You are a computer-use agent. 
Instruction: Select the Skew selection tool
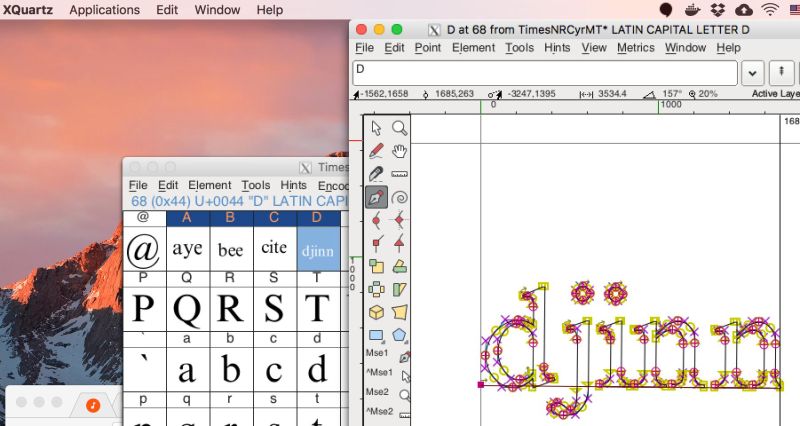point(399,289)
